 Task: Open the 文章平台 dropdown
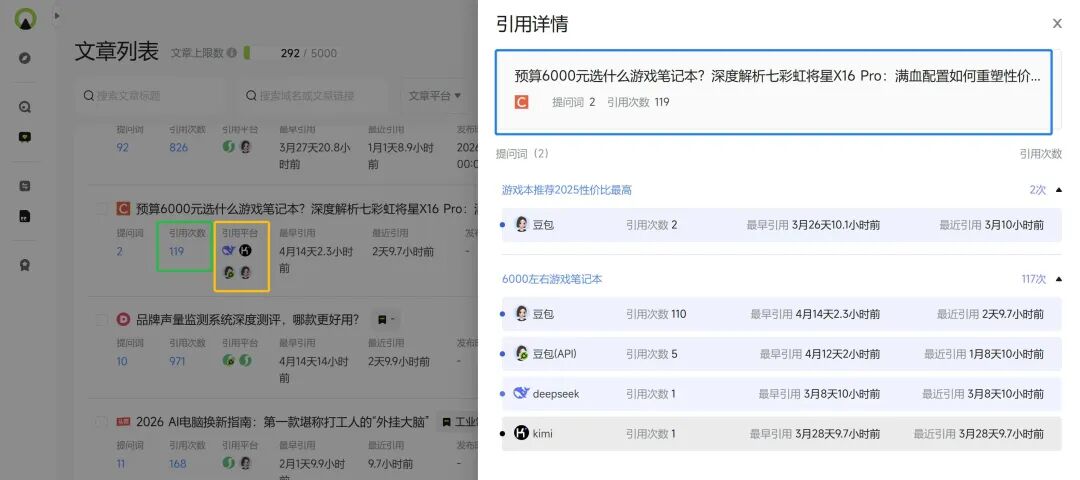[435, 96]
